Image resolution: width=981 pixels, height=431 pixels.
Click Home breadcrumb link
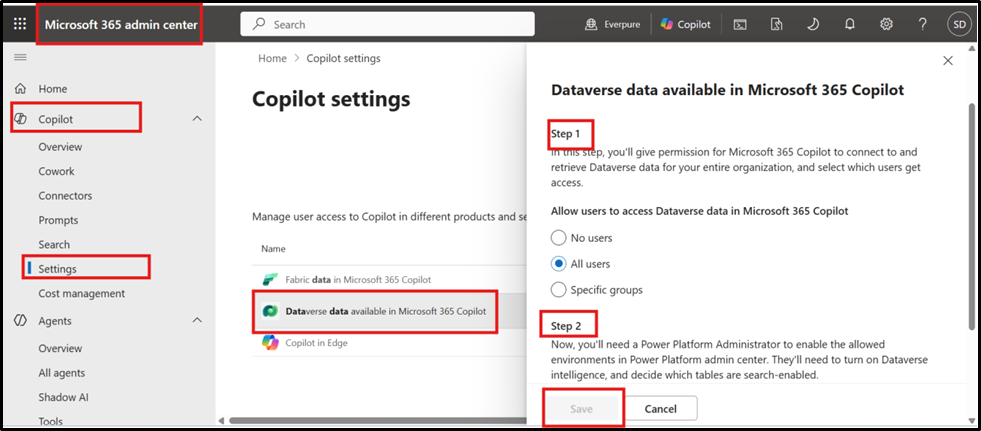coord(272,58)
